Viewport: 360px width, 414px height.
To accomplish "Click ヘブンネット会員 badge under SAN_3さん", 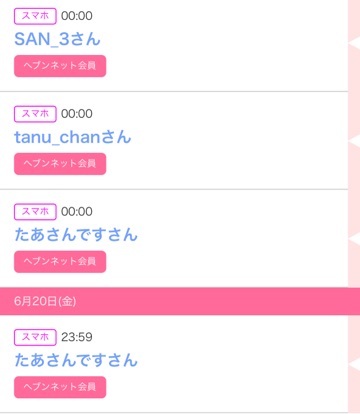I will pyautogui.click(x=60, y=66).
